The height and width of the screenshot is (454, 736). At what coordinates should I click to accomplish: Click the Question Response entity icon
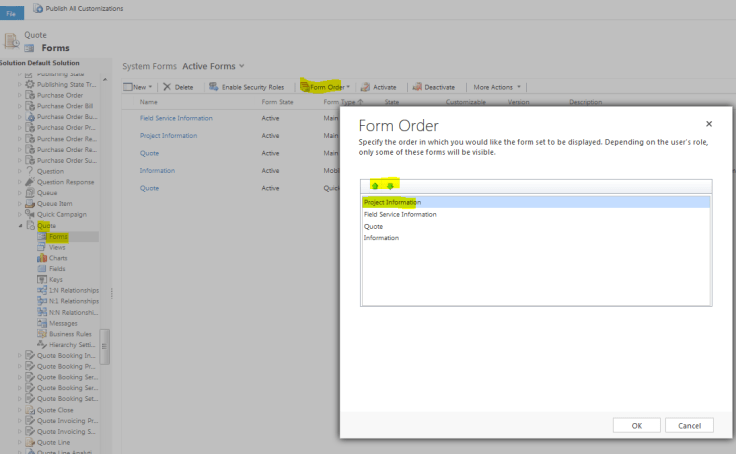30,182
